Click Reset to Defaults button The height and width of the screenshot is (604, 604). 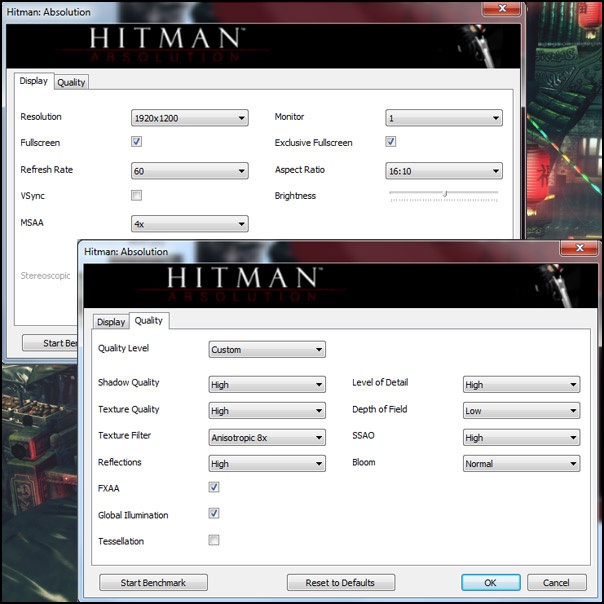click(341, 582)
